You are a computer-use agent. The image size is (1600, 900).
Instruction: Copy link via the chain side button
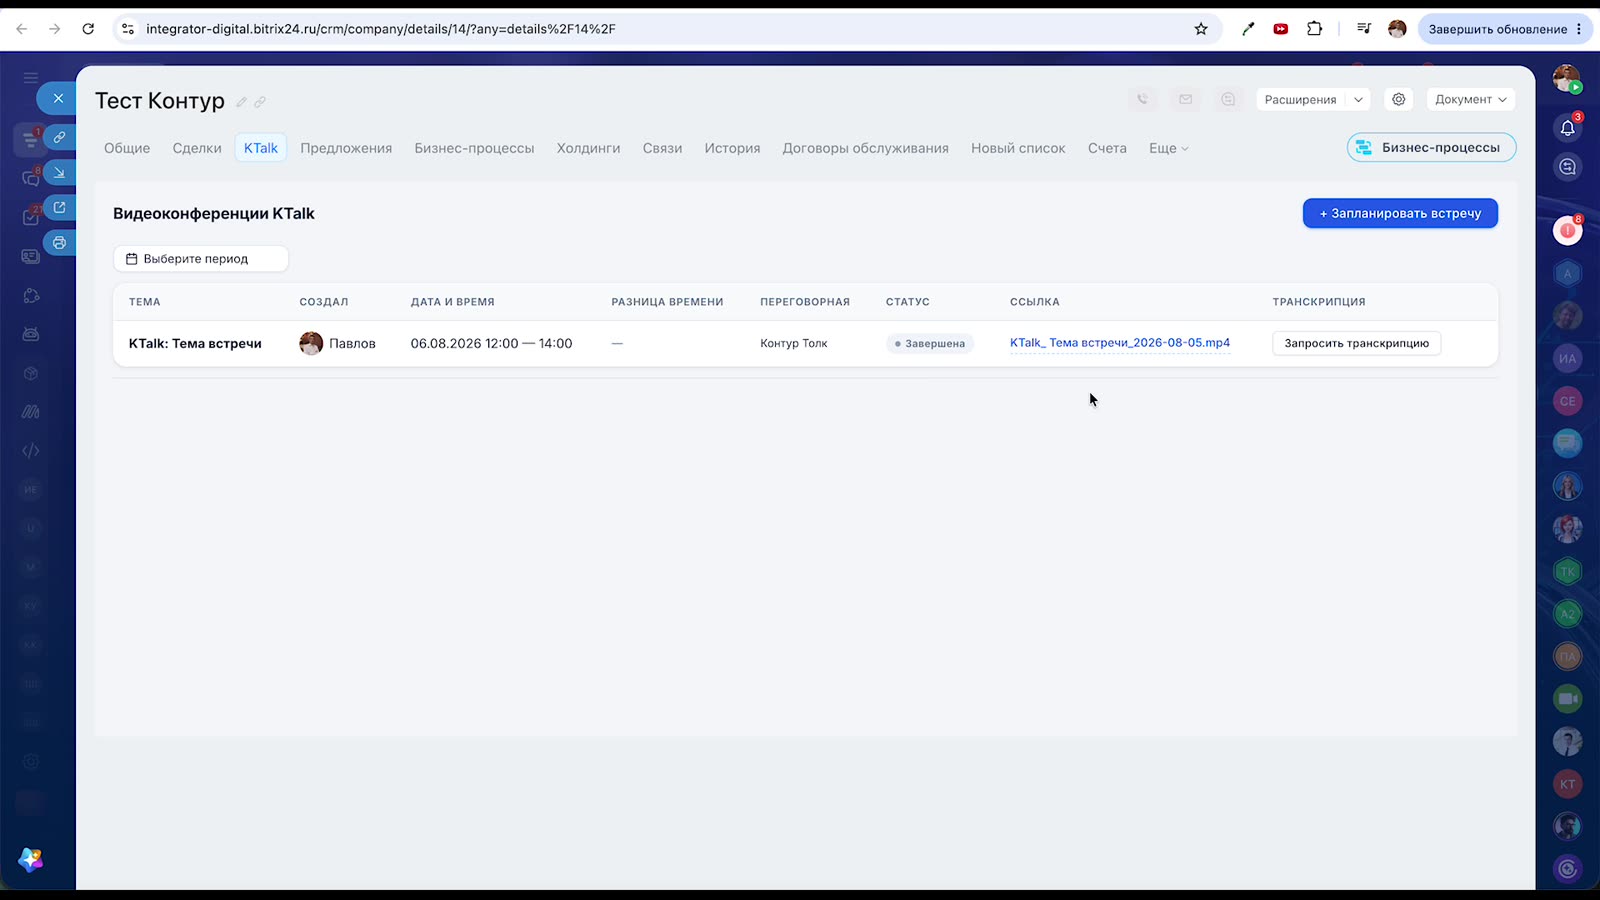coord(59,137)
